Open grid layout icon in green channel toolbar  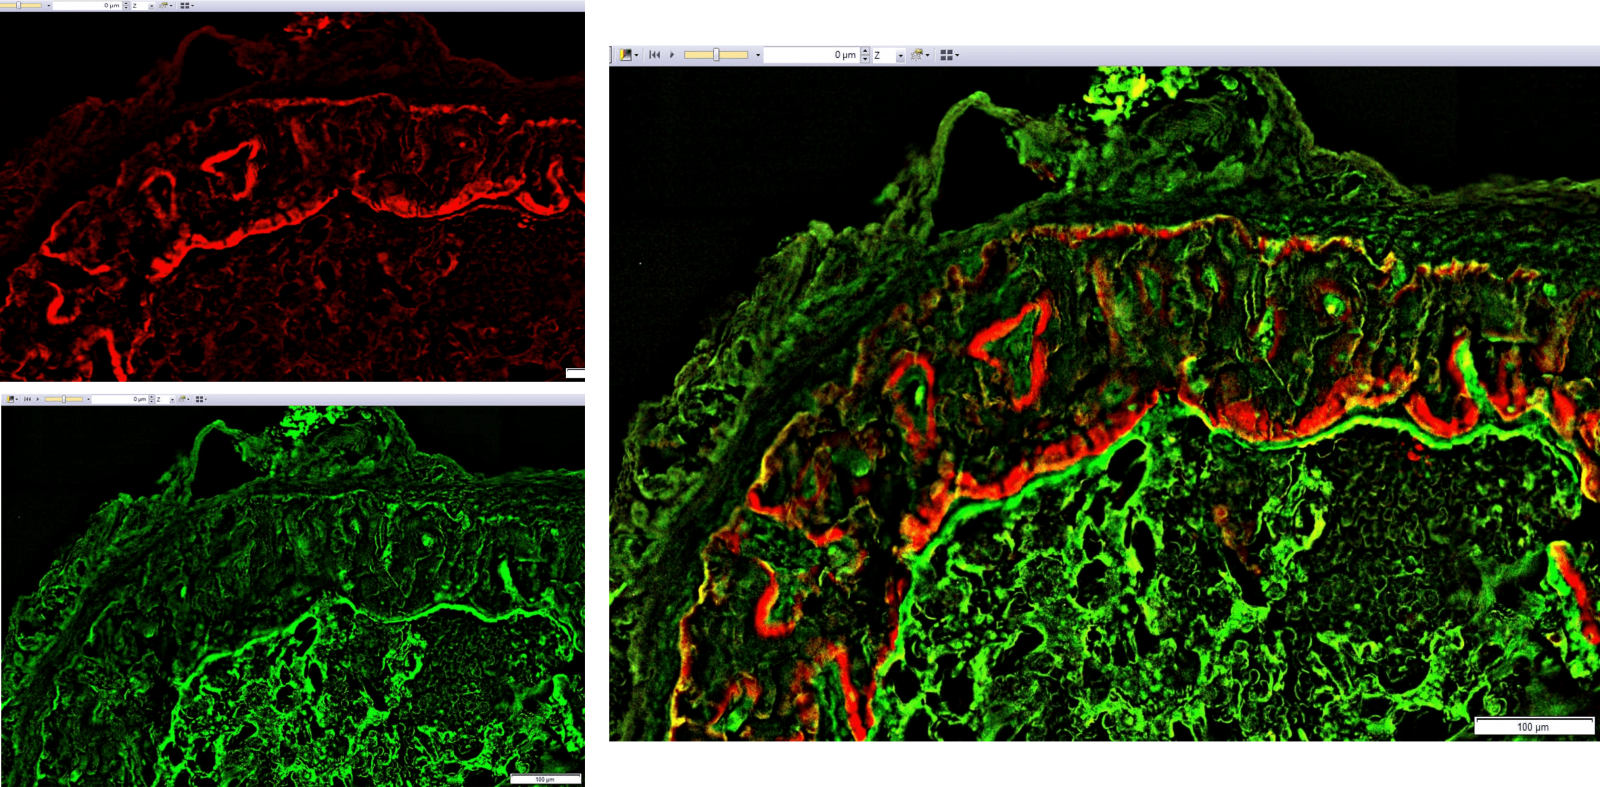[199, 399]
